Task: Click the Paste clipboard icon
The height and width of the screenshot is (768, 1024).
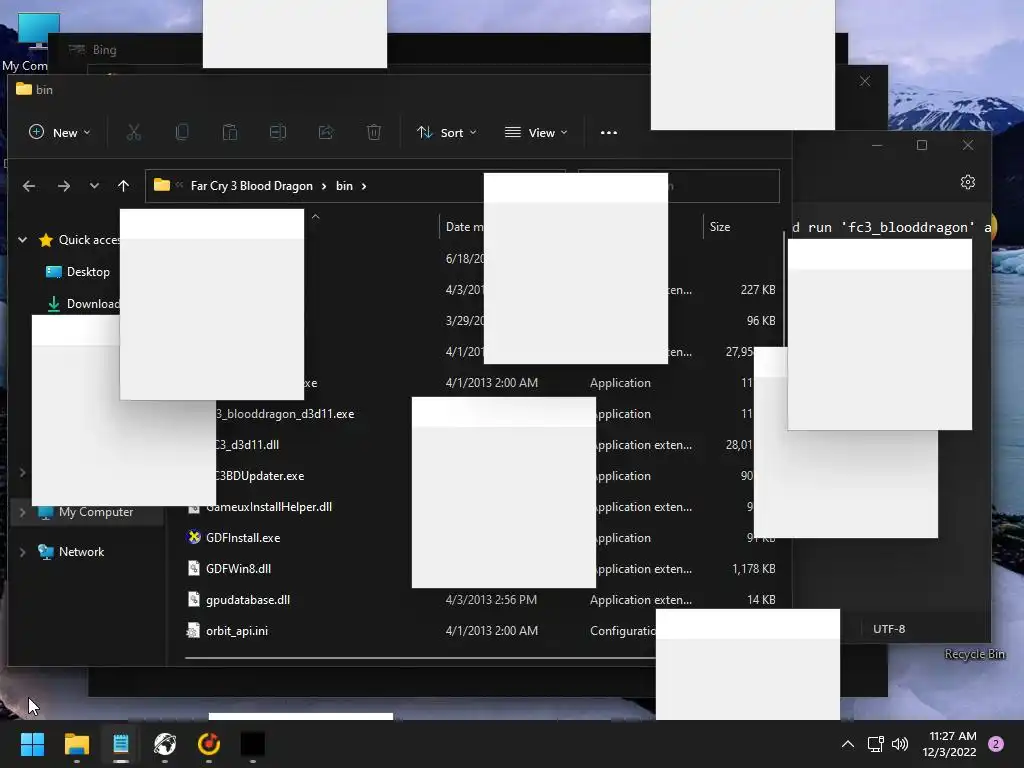Action: click(x=230, y=133)
